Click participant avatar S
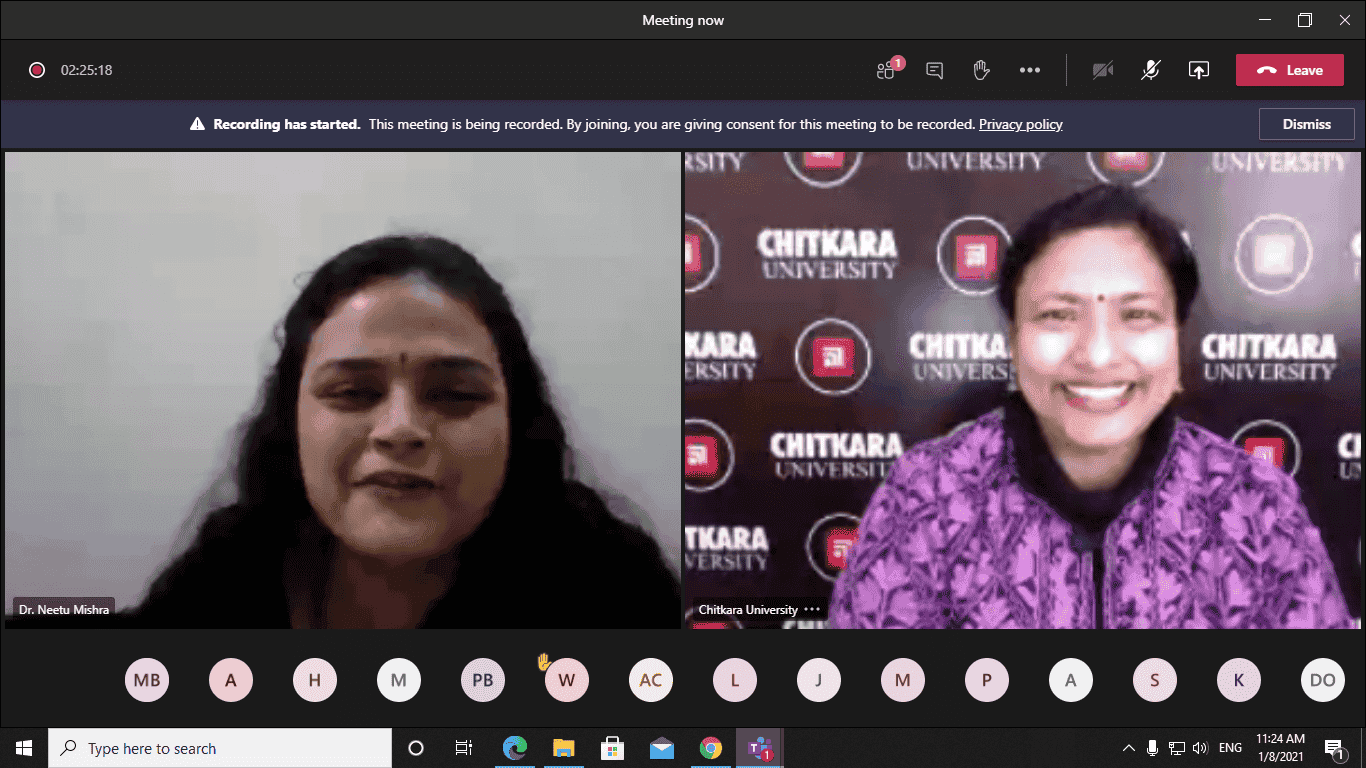Image resolution: width=1366 pixels, height=768 pixels. point(1155,681)
